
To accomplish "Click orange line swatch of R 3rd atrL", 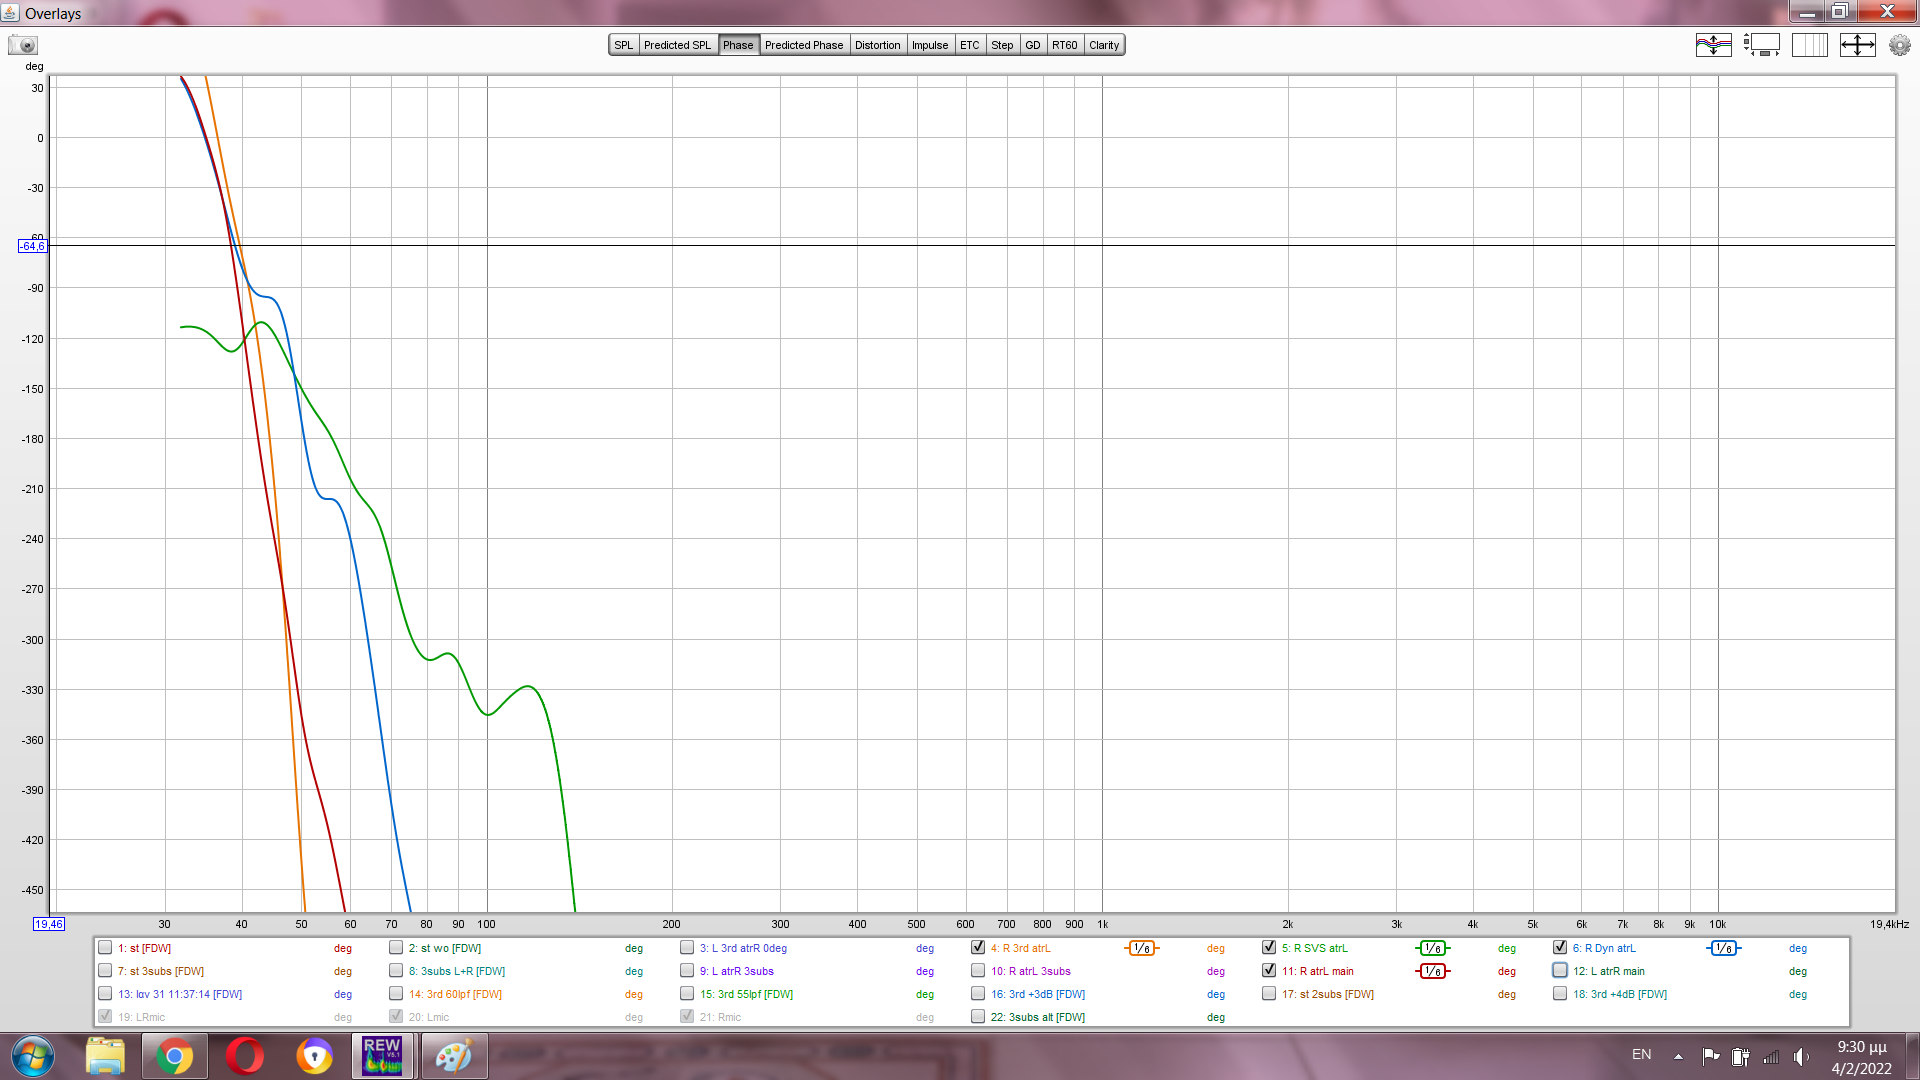I will (x=1141, y=948).
